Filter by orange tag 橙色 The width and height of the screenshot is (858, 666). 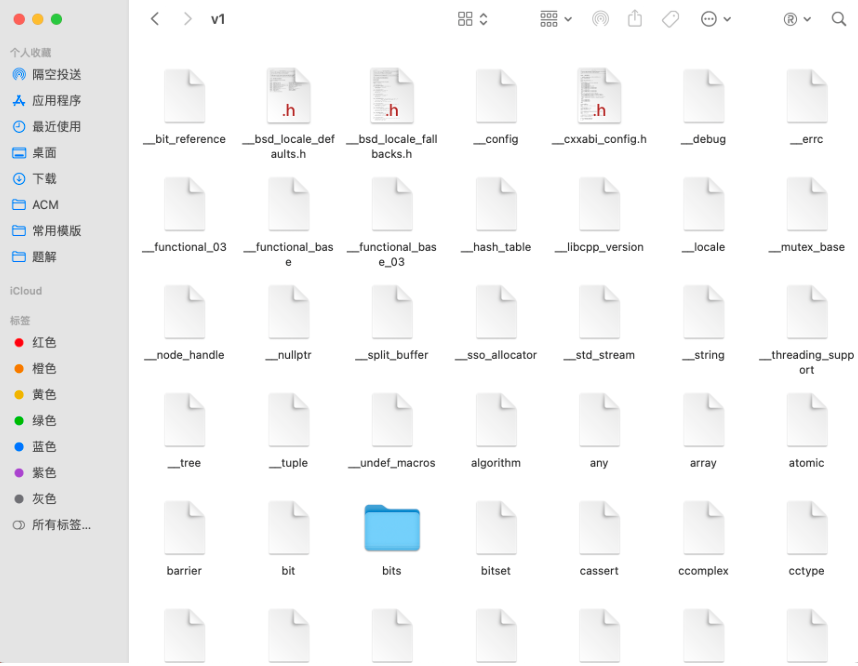click(x=35, y=368)
